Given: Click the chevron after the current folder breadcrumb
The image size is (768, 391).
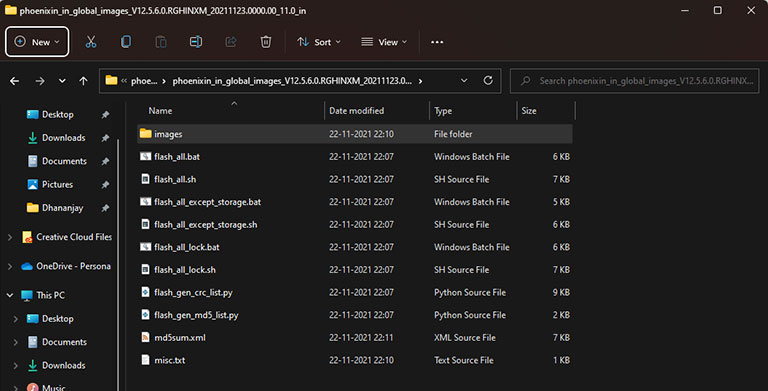Looking at the screenshot, I should point(420,81).
